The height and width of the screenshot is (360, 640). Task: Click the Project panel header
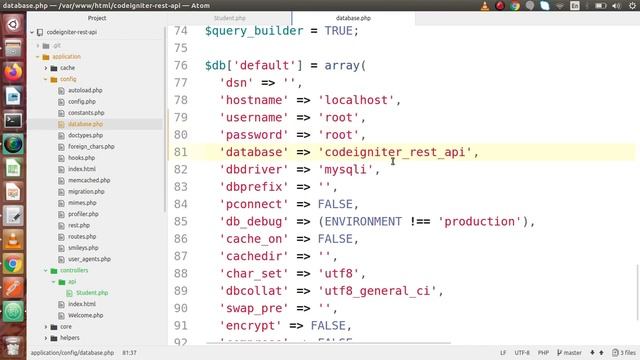pos(97,18)
